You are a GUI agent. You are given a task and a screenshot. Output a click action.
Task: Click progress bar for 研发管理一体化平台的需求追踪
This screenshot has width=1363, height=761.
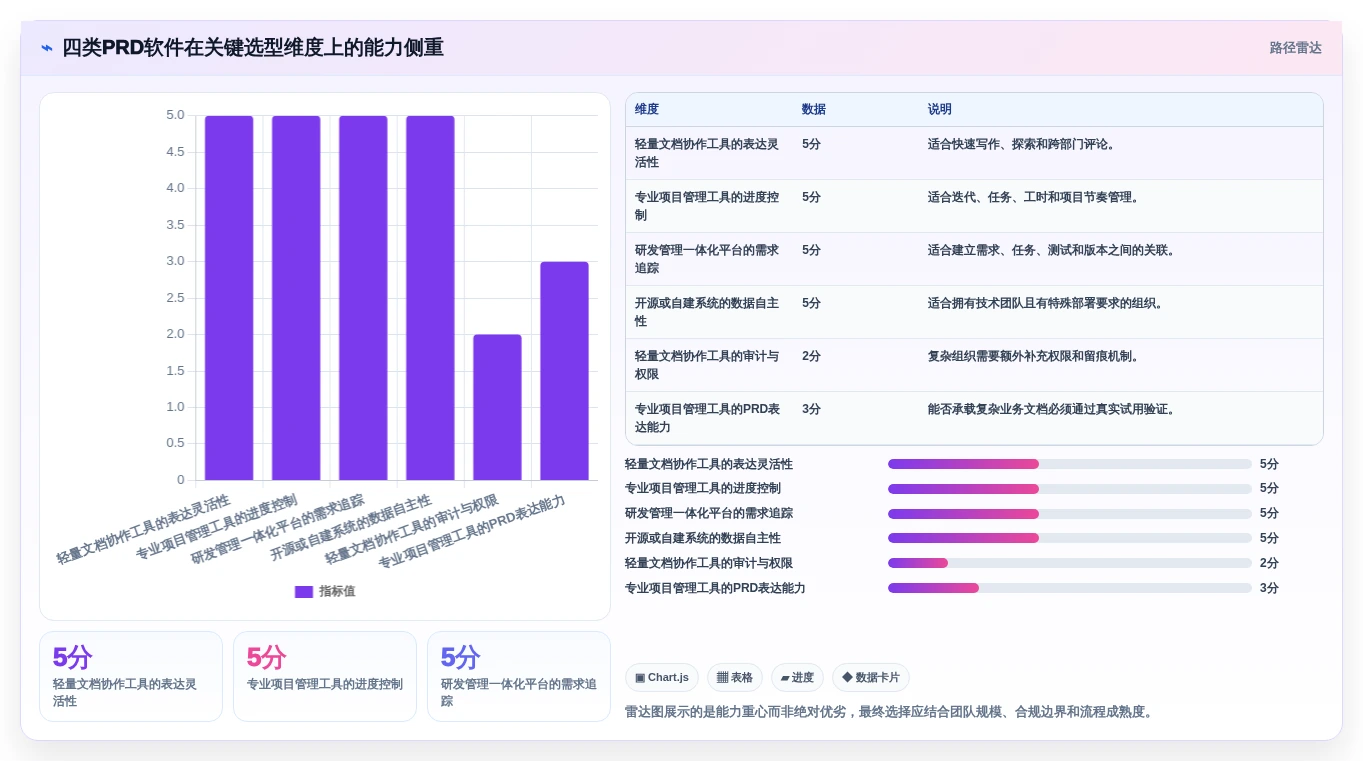pyautogui.click(x=1070, y=513)
